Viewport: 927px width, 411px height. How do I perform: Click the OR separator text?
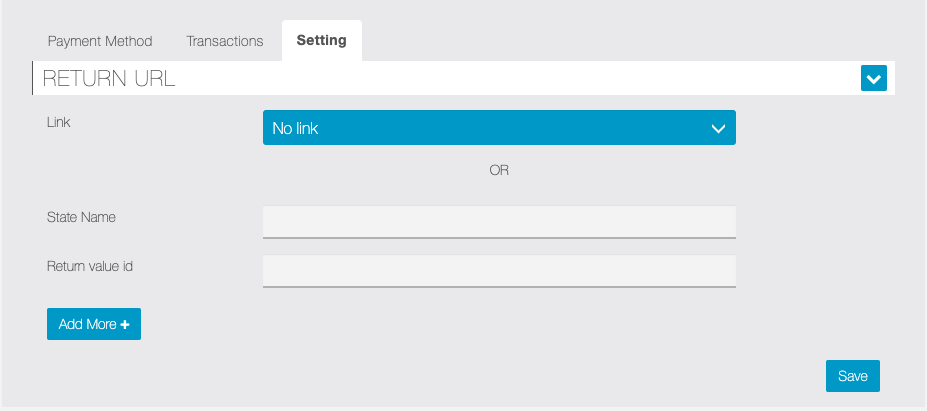point(499,171)
